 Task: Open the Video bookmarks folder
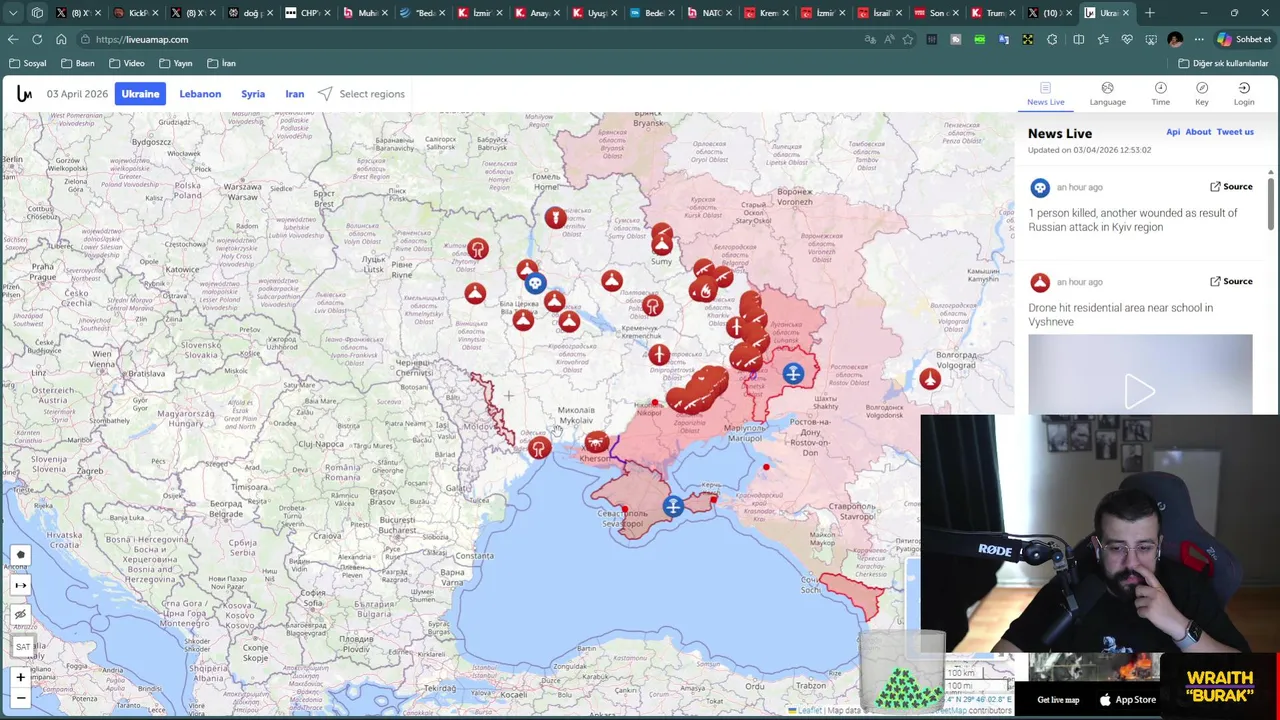click(126, 63)
